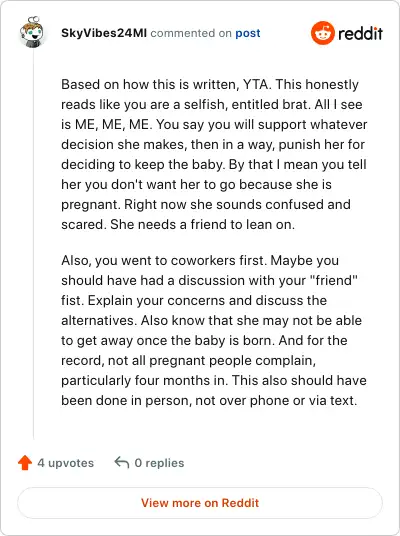Click the orange upvote arrow icon
Image resolution: width=400 pixels, height=536 pixels.
pyautogui.click(x=25, y=463)
